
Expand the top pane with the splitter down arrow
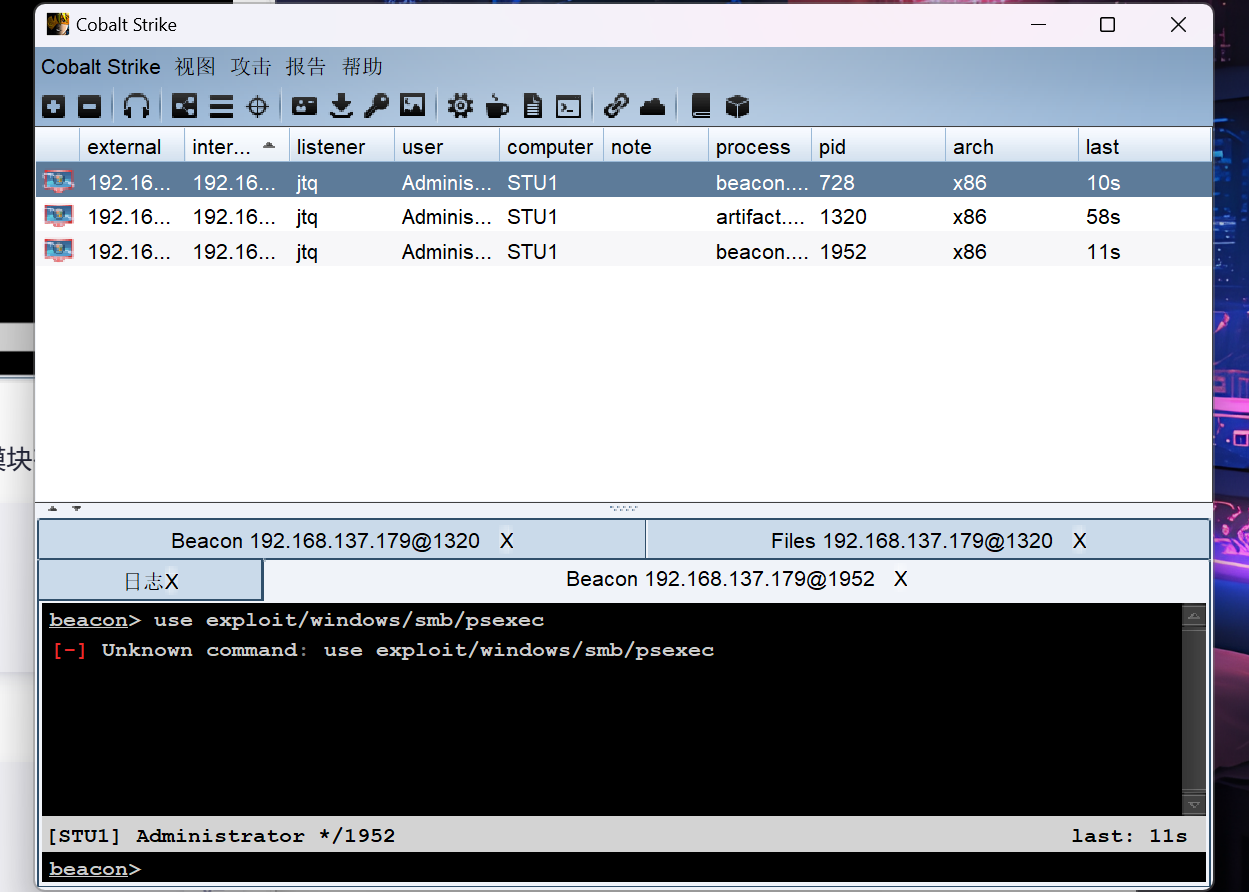pos(76,508)
